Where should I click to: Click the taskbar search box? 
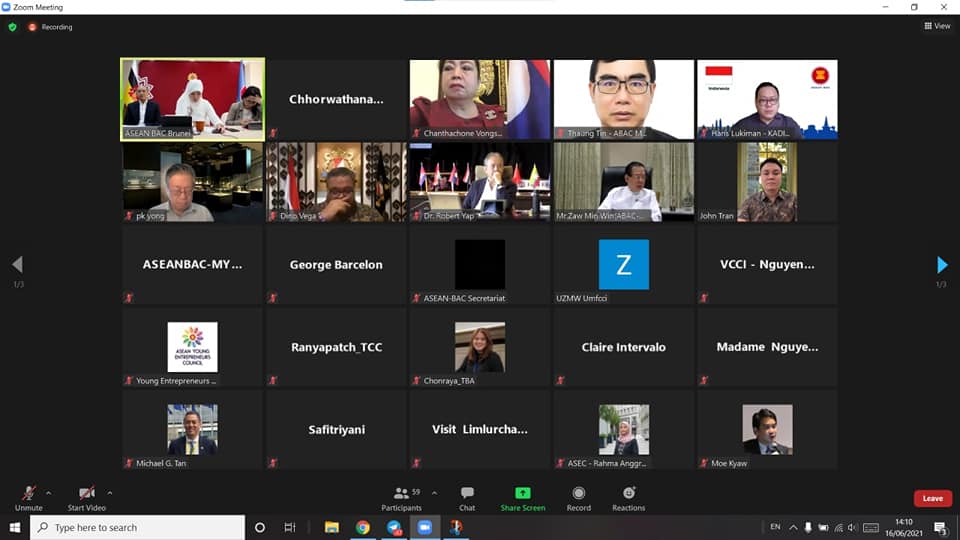point(137,527)
